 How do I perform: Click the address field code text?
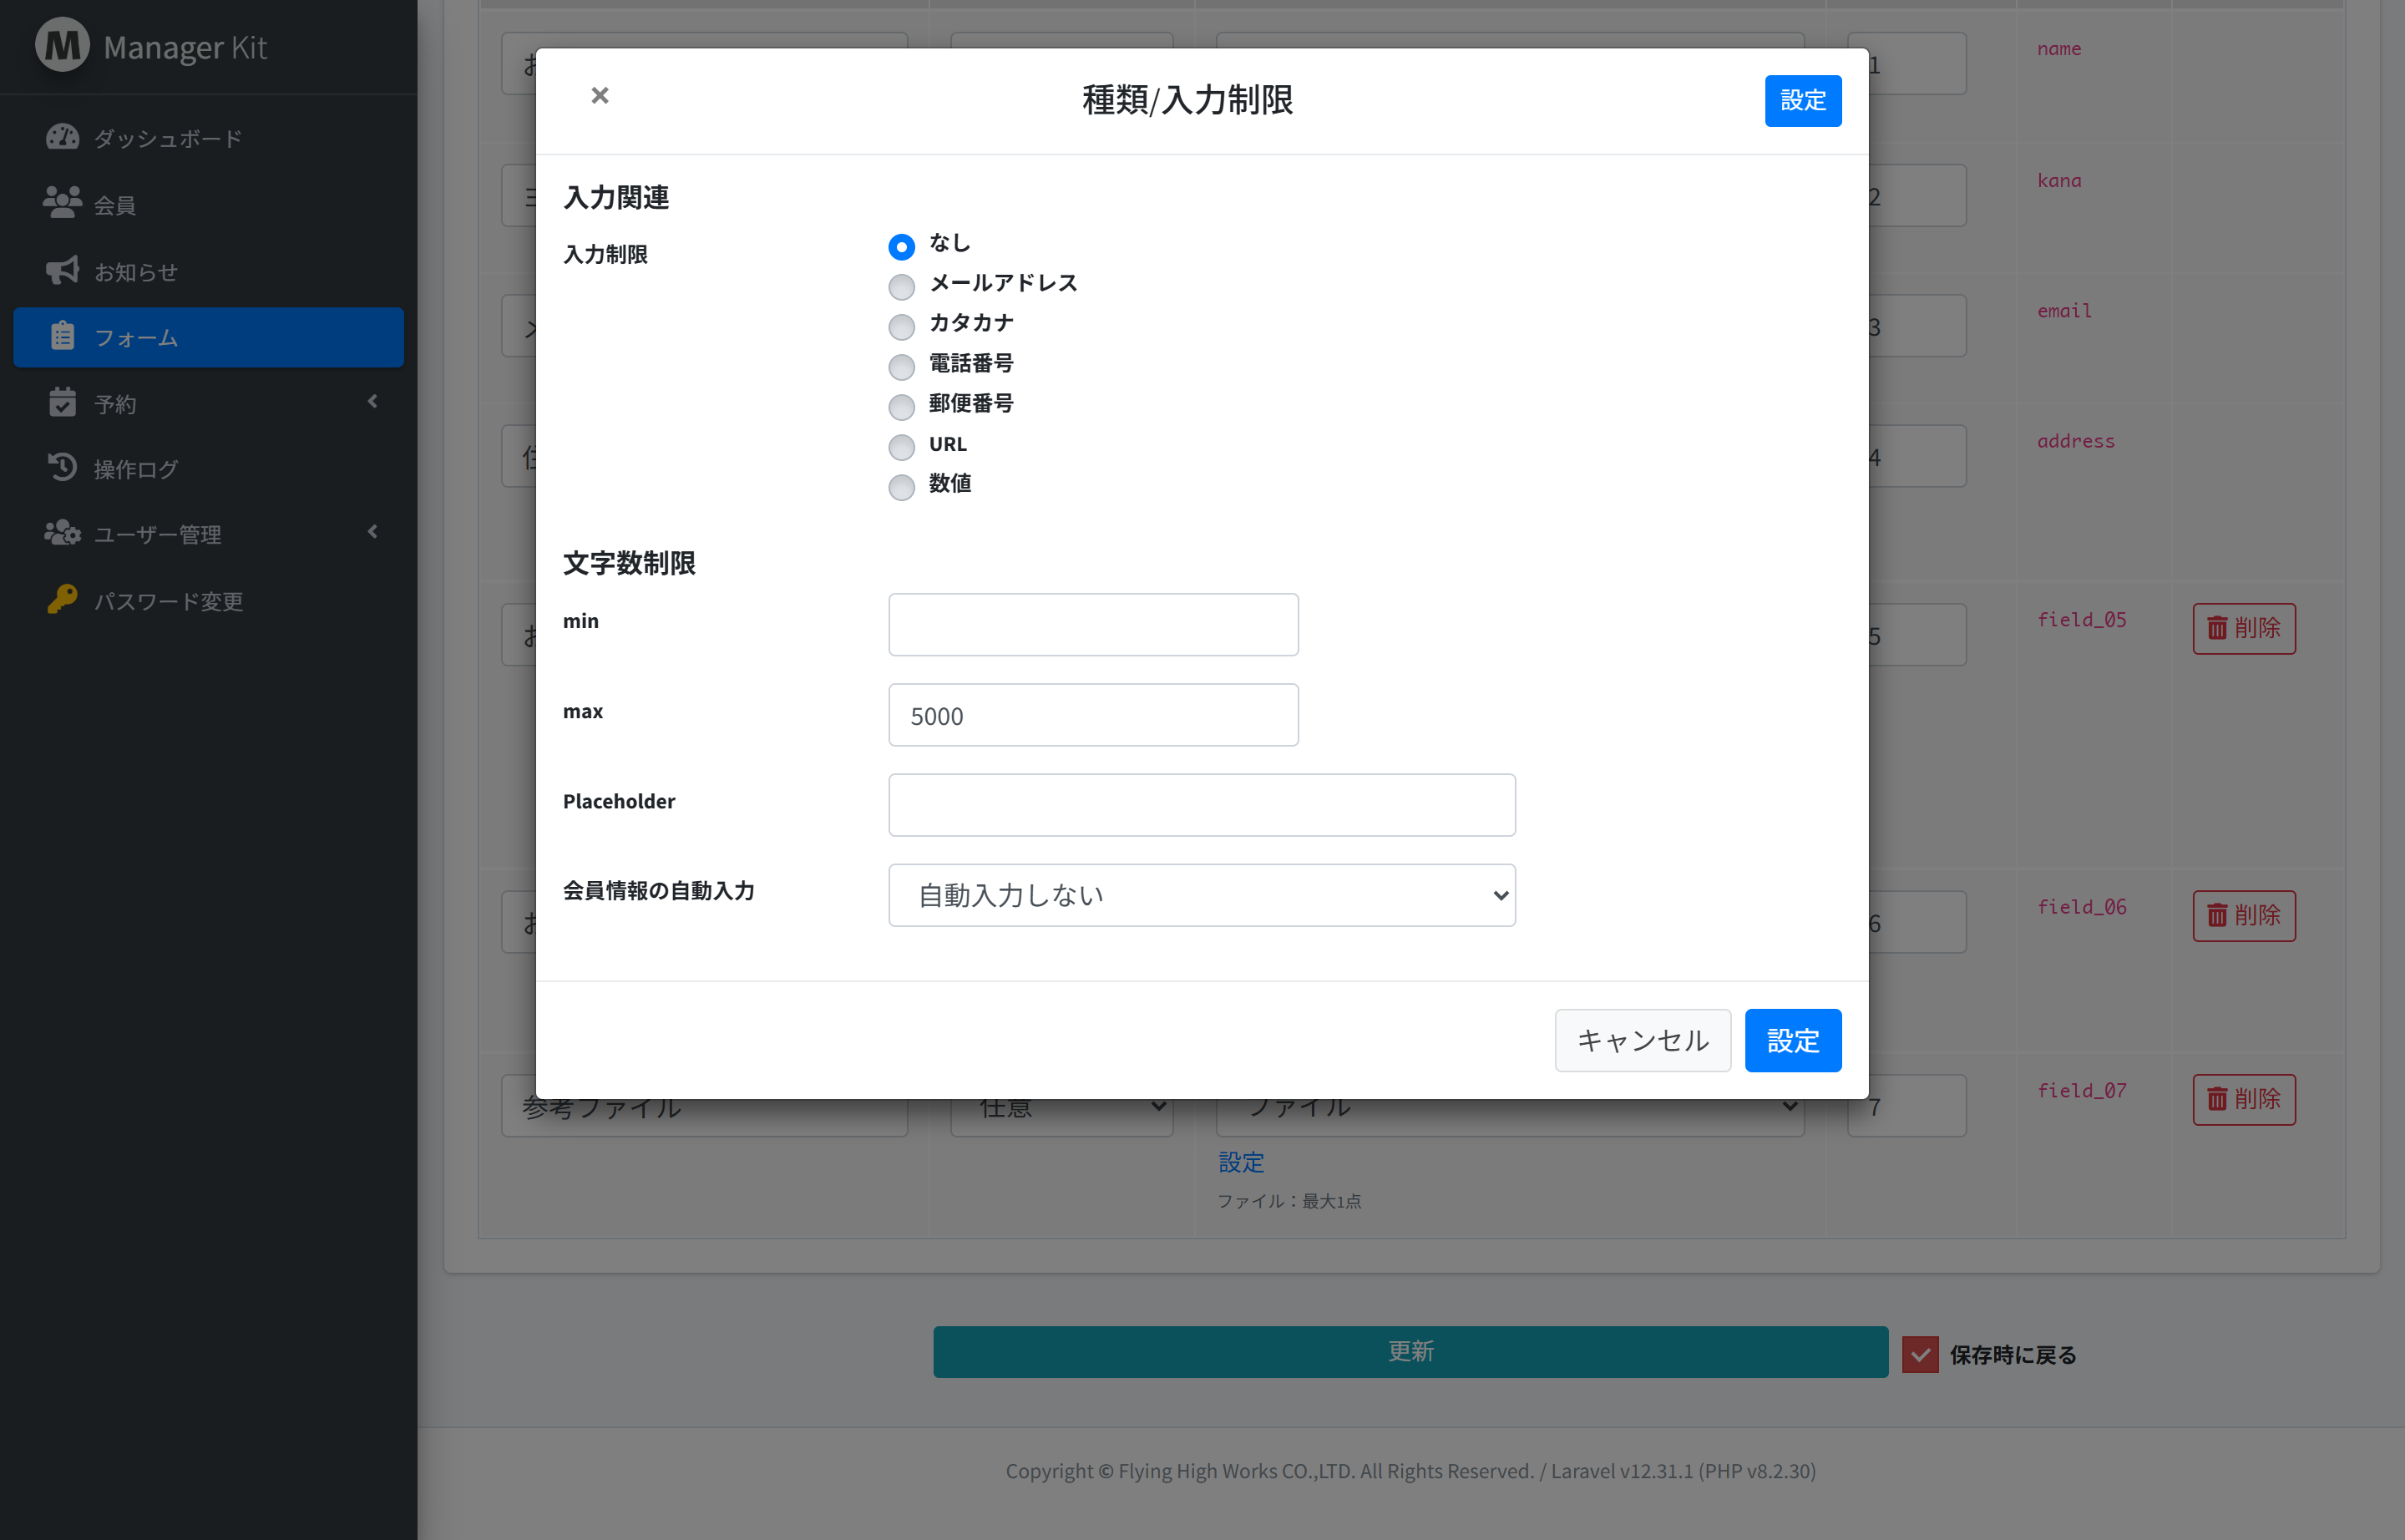(2076, 441)
